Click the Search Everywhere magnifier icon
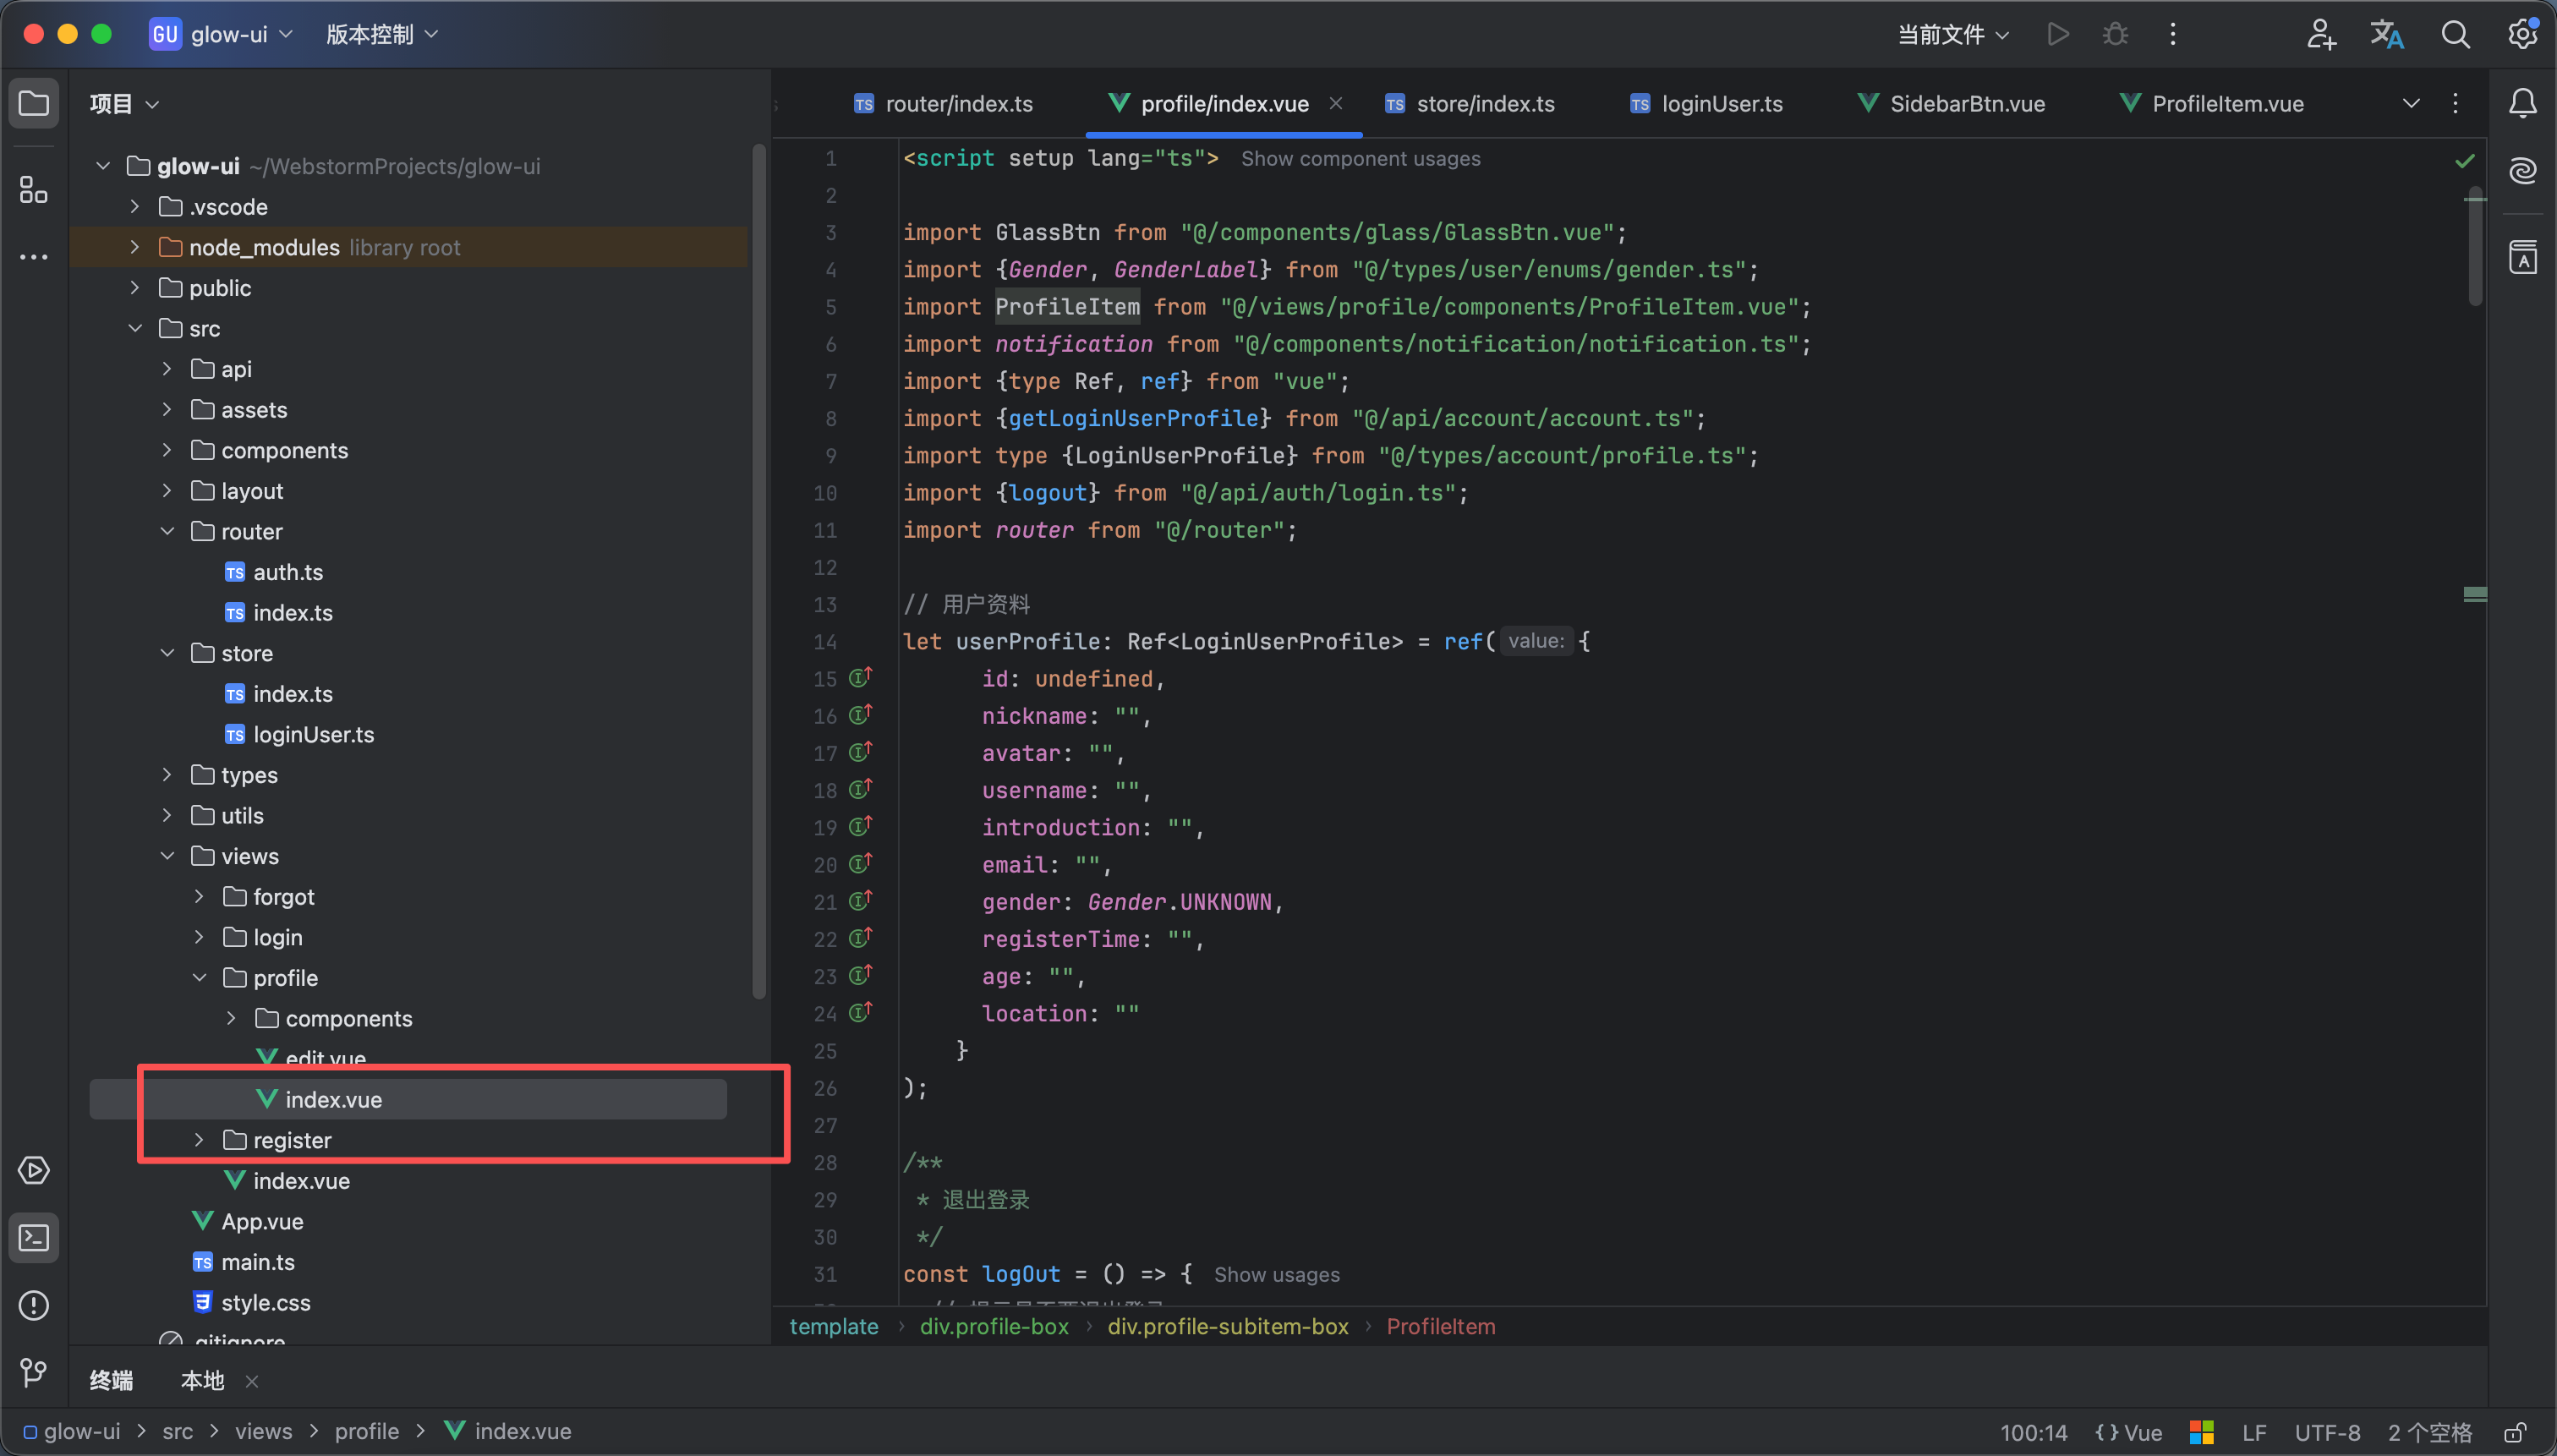The image size is (2557, 1456). [x=2455, y=35]
